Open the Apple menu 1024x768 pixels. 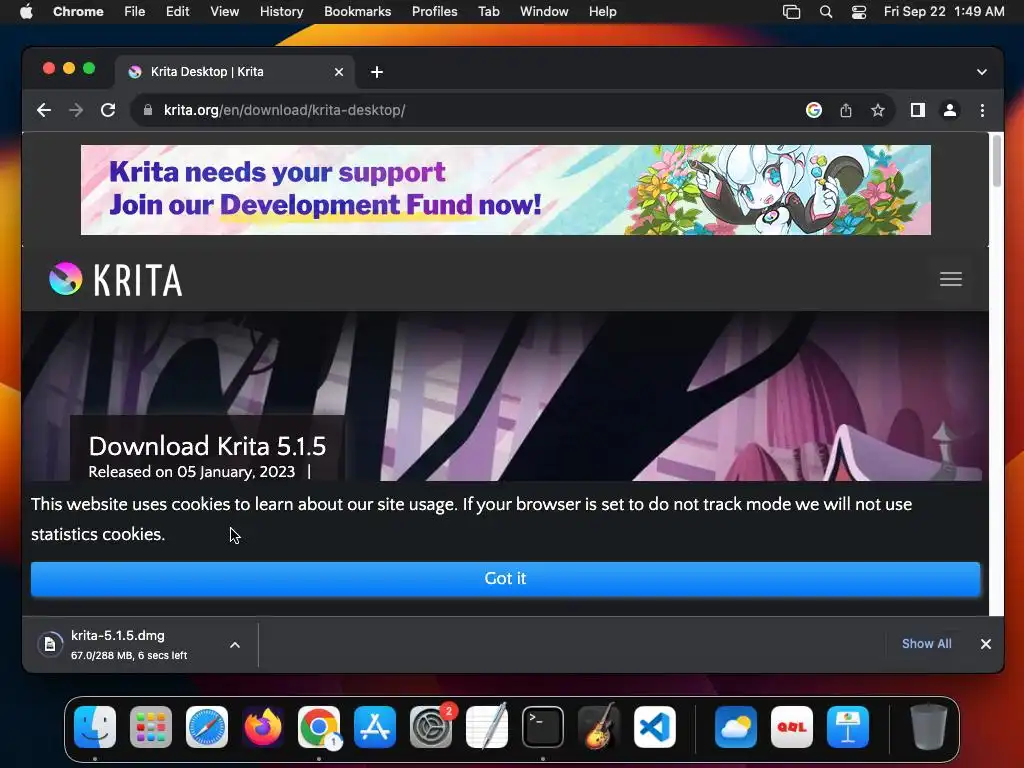click(x=26, y=11)
